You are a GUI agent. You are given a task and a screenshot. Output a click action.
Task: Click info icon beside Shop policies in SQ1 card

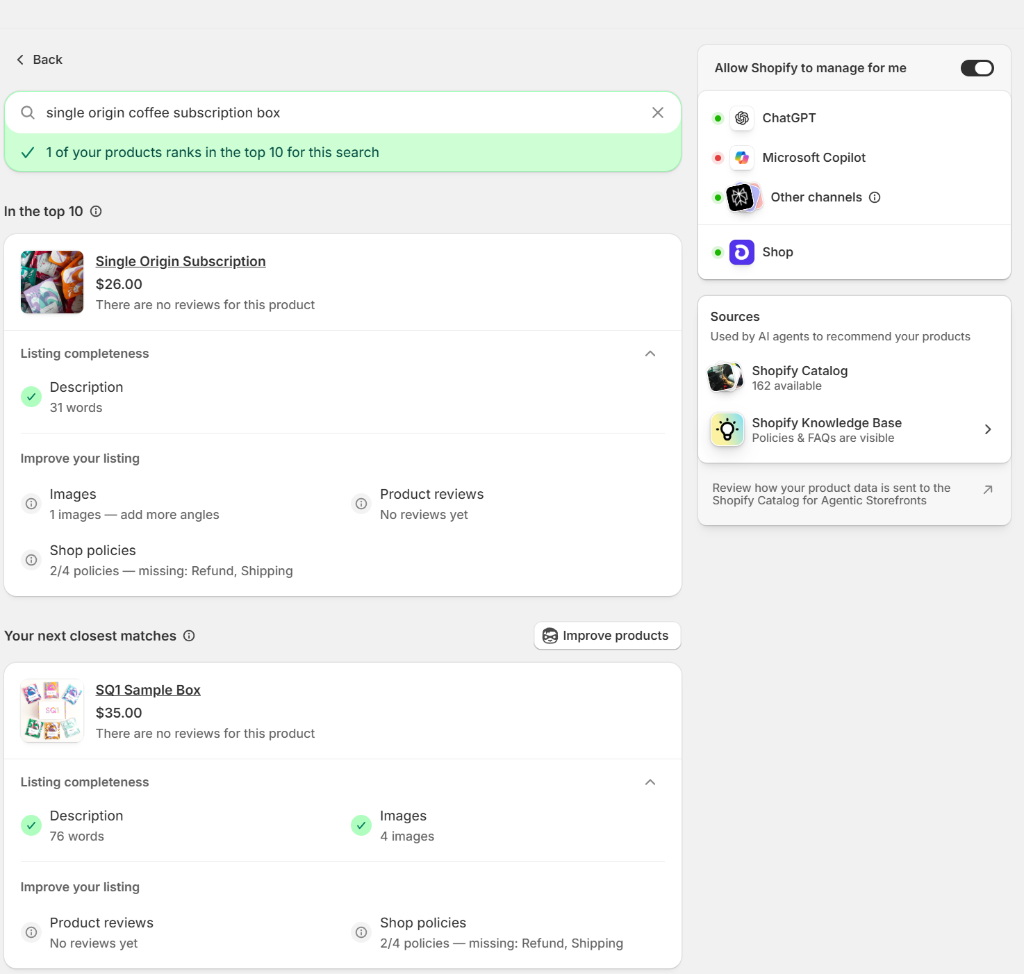[361, 932]
